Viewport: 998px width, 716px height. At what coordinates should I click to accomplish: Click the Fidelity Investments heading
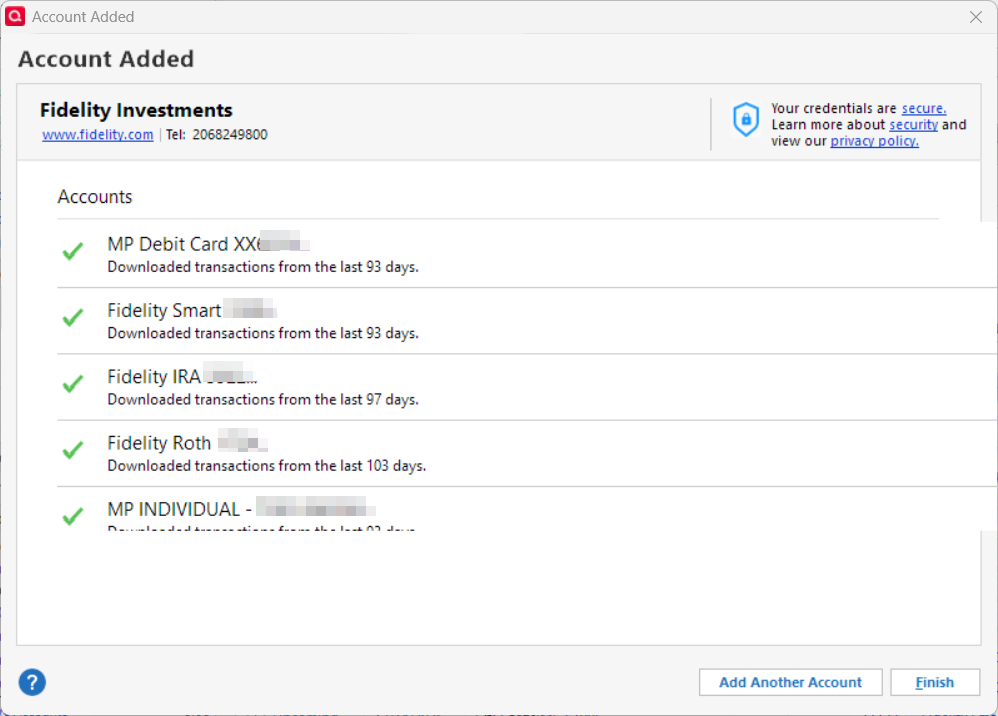pyautogui.click(x=136, y=110)
